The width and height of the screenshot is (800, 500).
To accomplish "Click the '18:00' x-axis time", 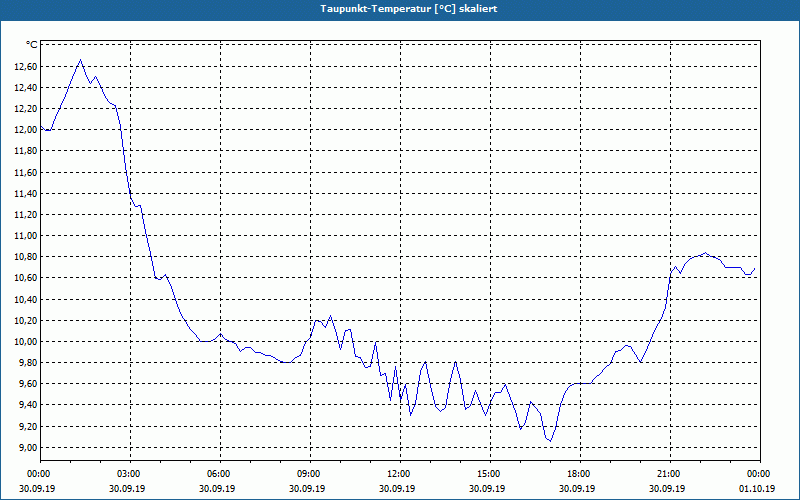I will coord(581,474).
